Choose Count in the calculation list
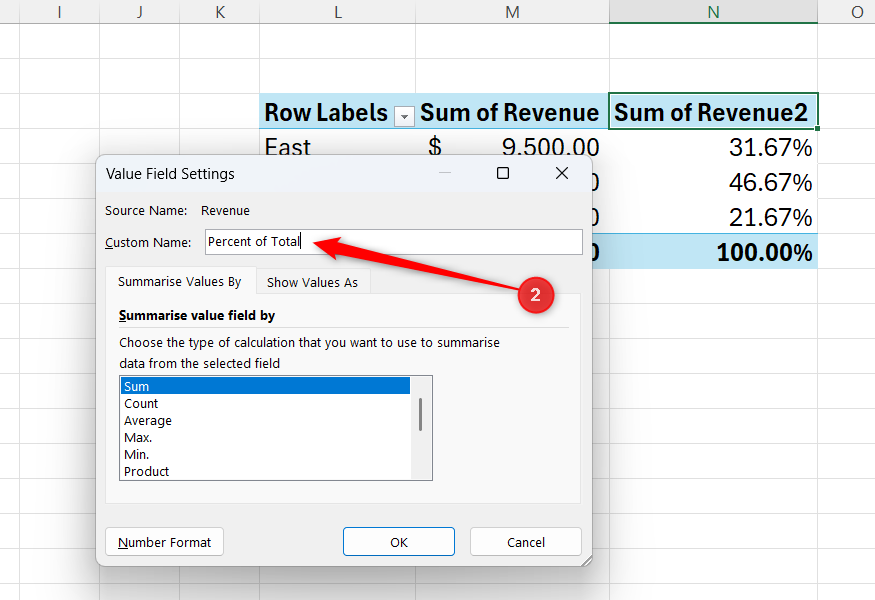 (265, 404)
